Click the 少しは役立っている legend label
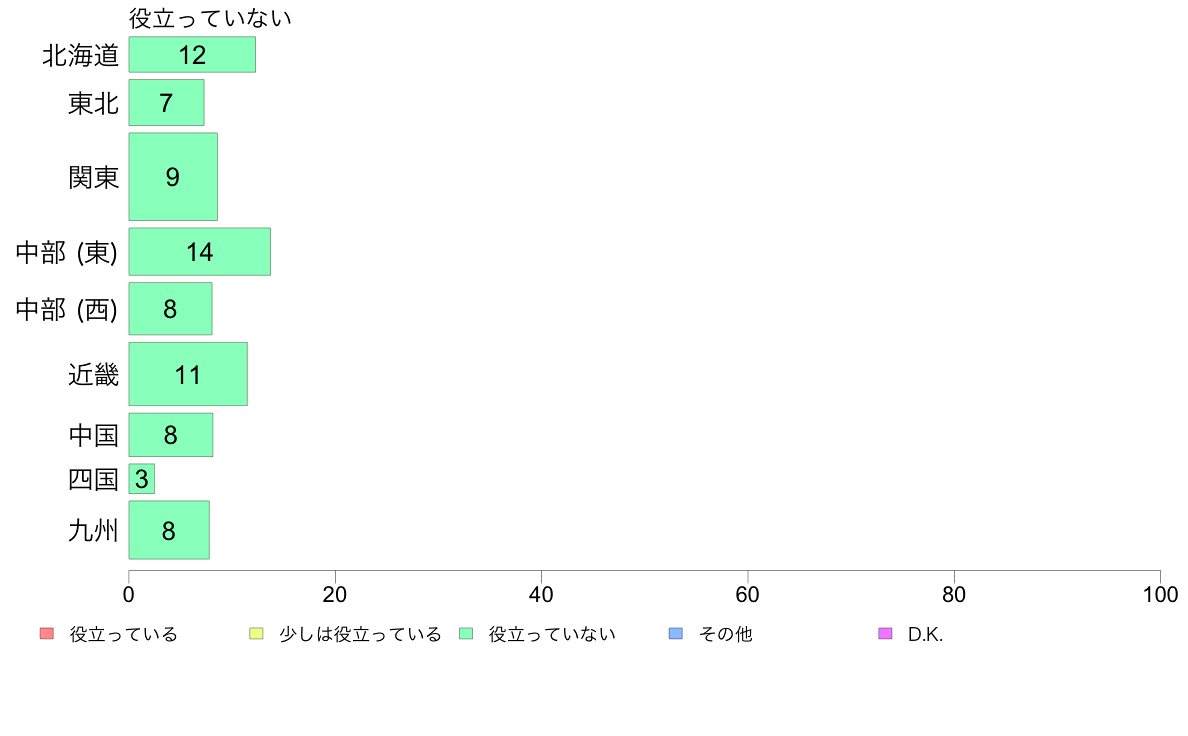1188x736 pixels. 360,634
